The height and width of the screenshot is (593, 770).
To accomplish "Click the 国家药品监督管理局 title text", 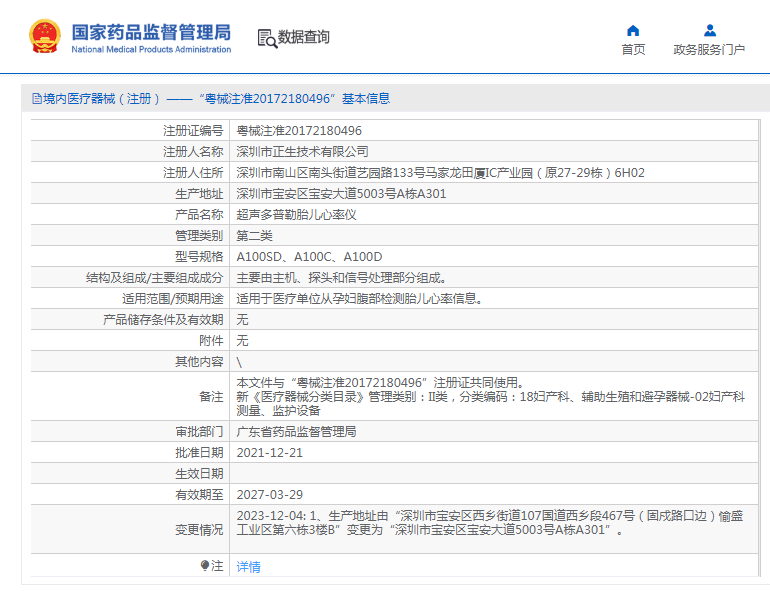I will coord(151,32).
